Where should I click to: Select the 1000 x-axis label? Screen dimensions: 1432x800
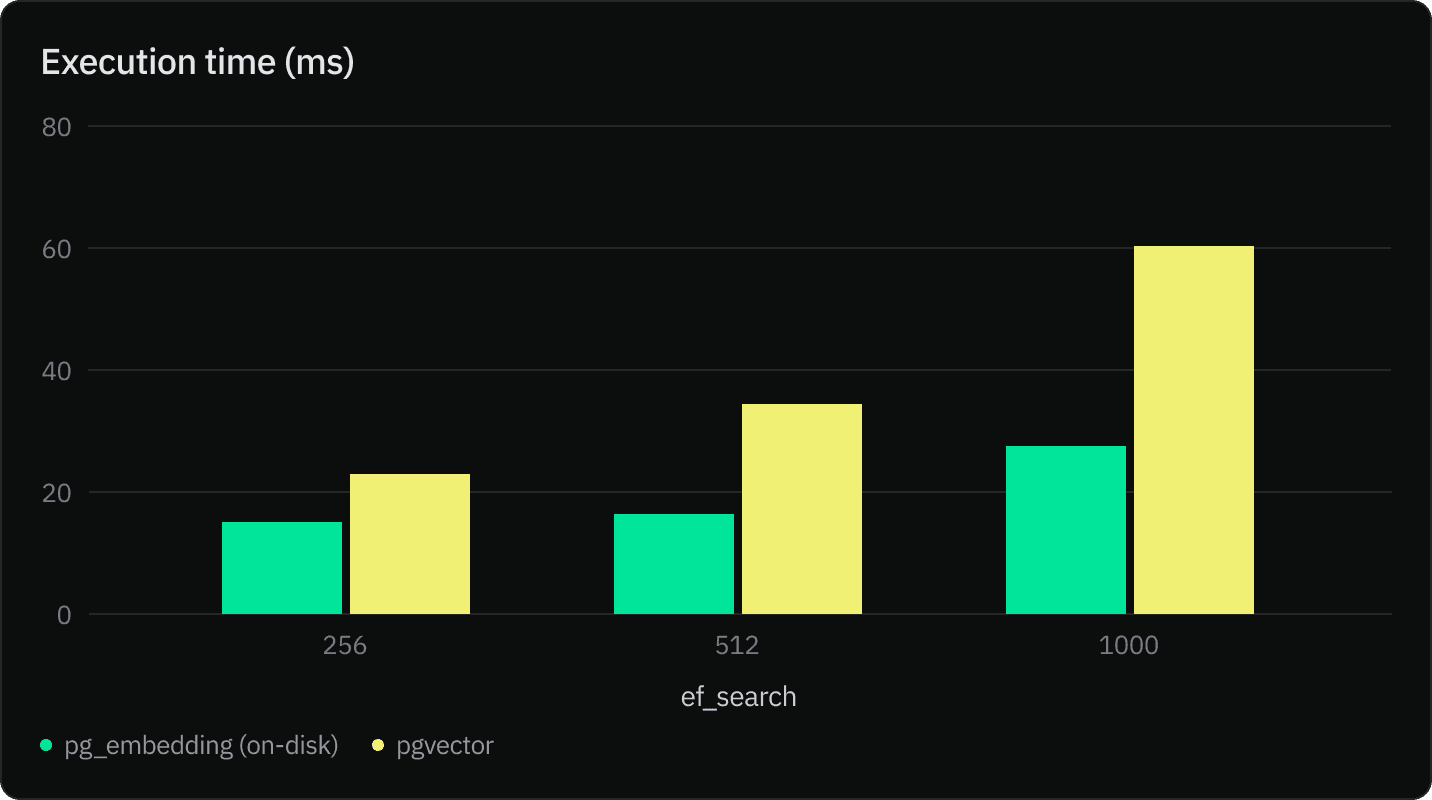[1129, 645]
